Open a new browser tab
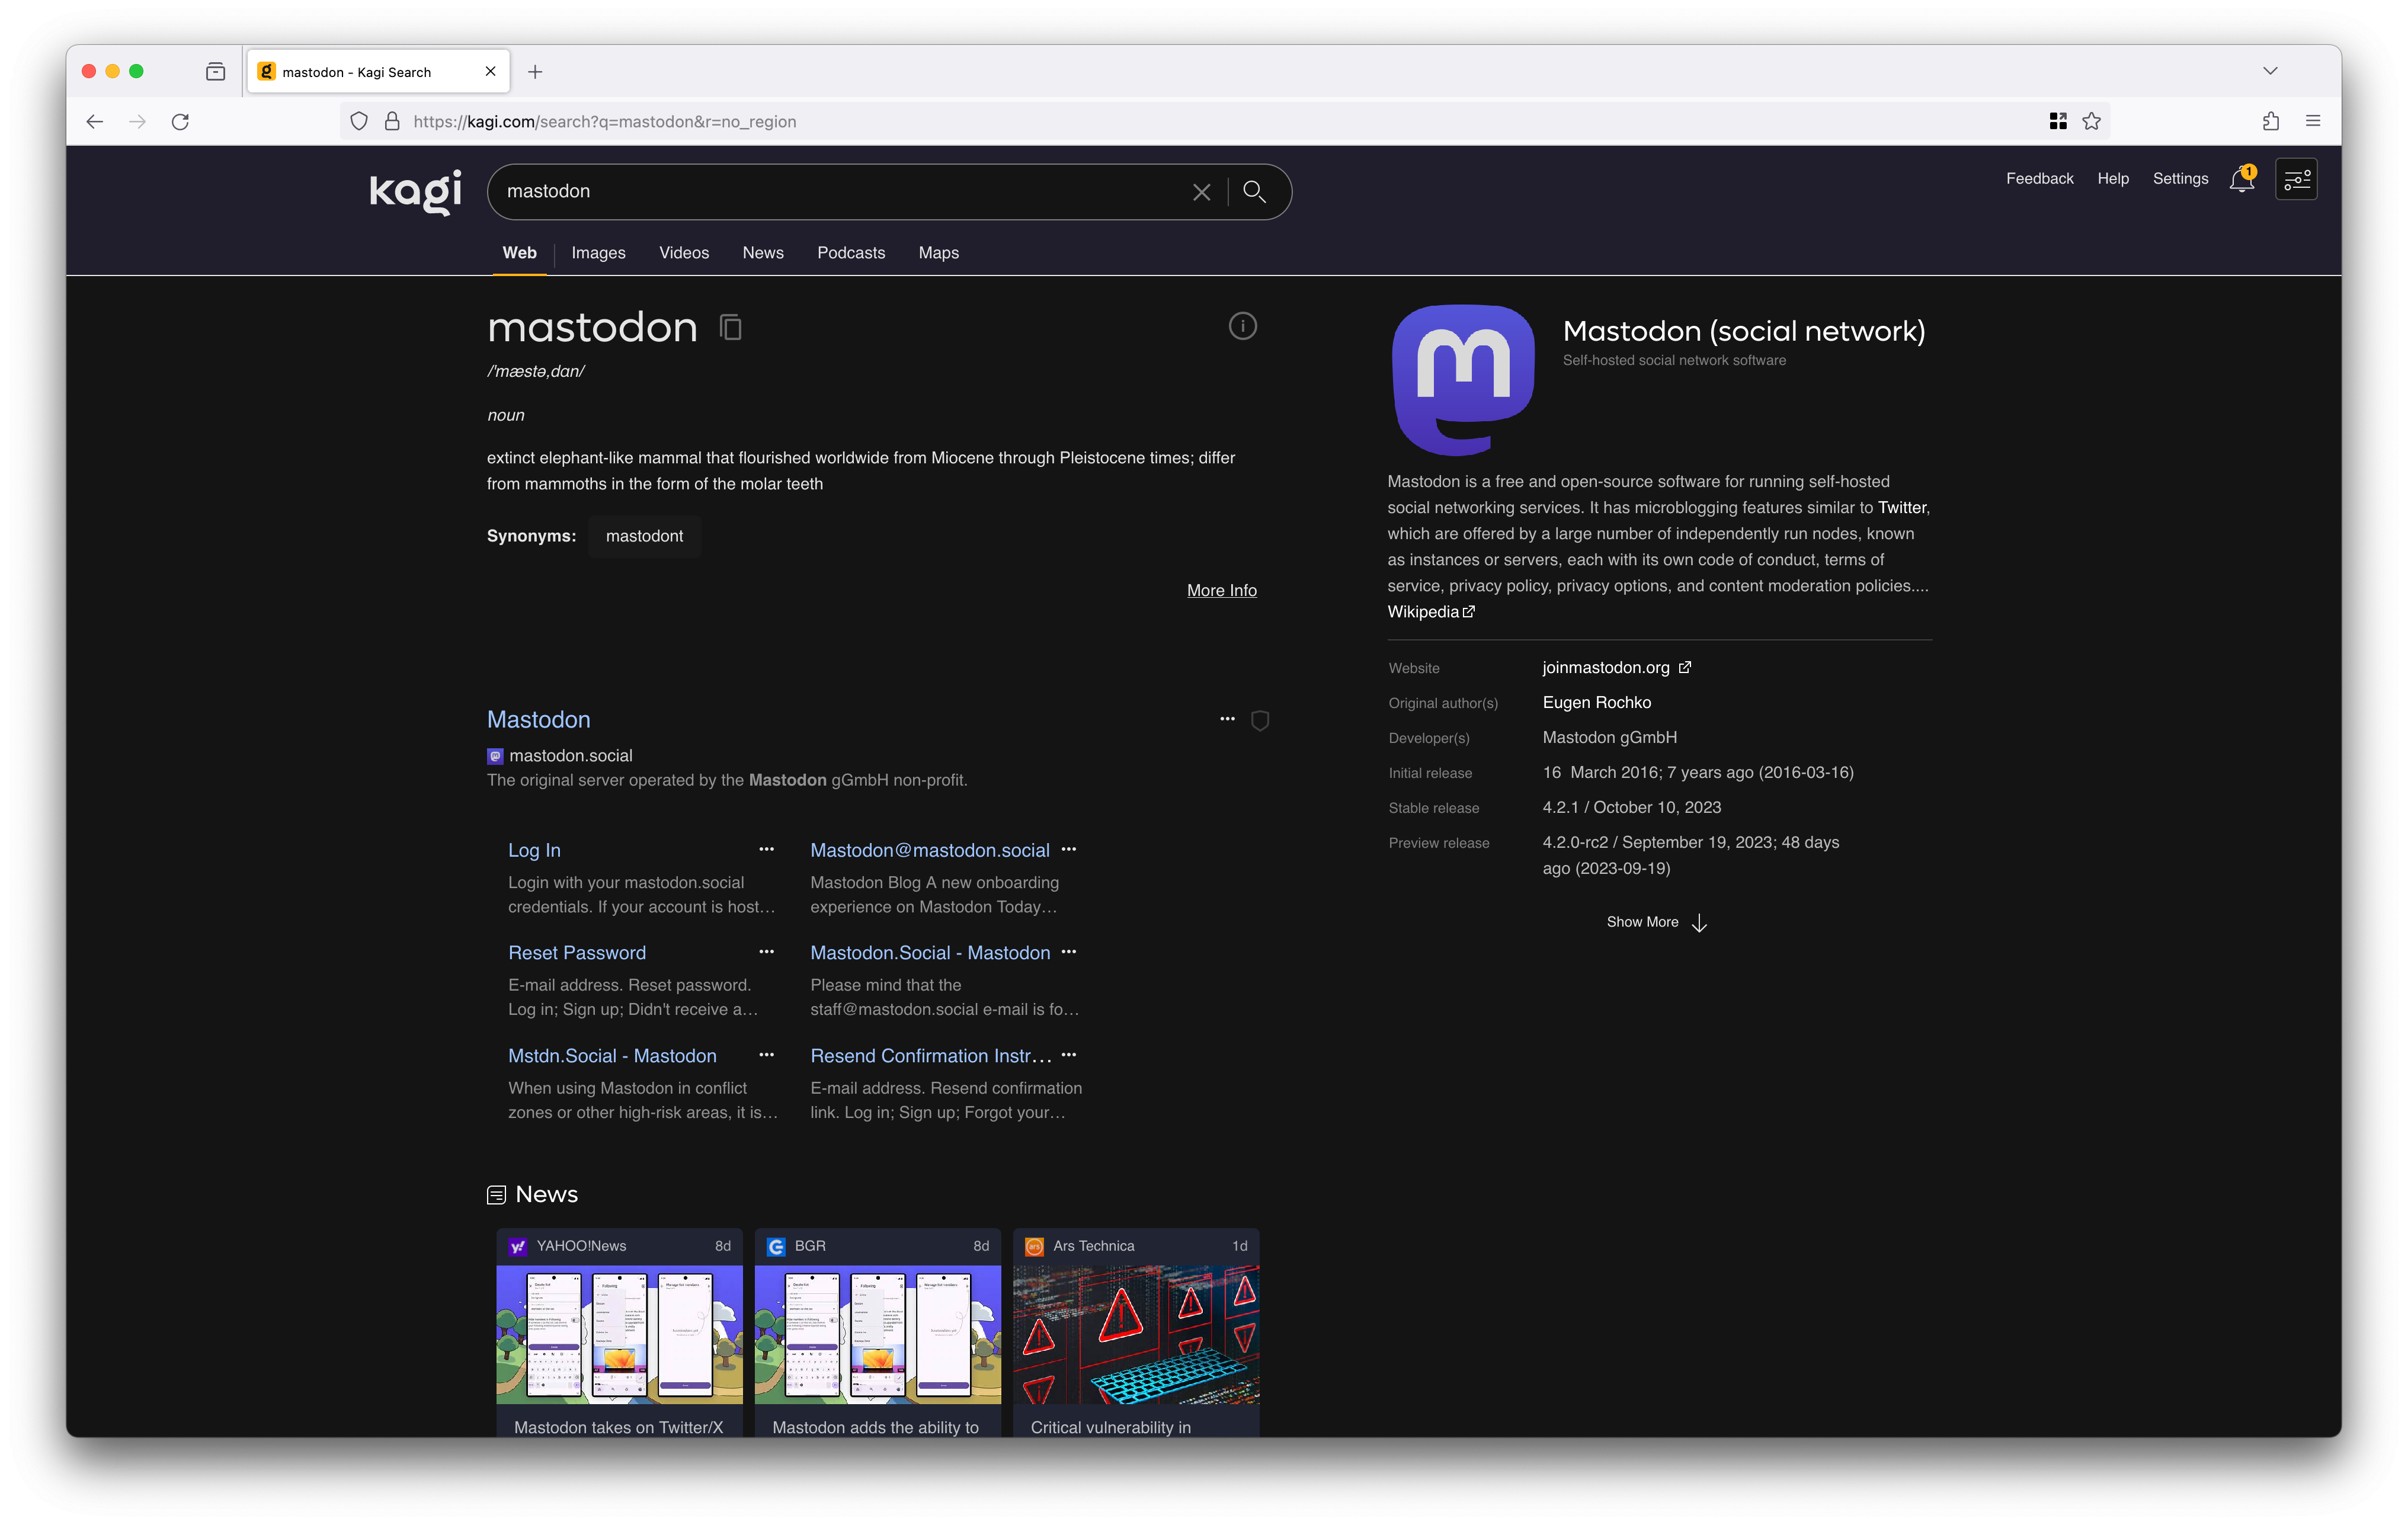 (535, 72)
